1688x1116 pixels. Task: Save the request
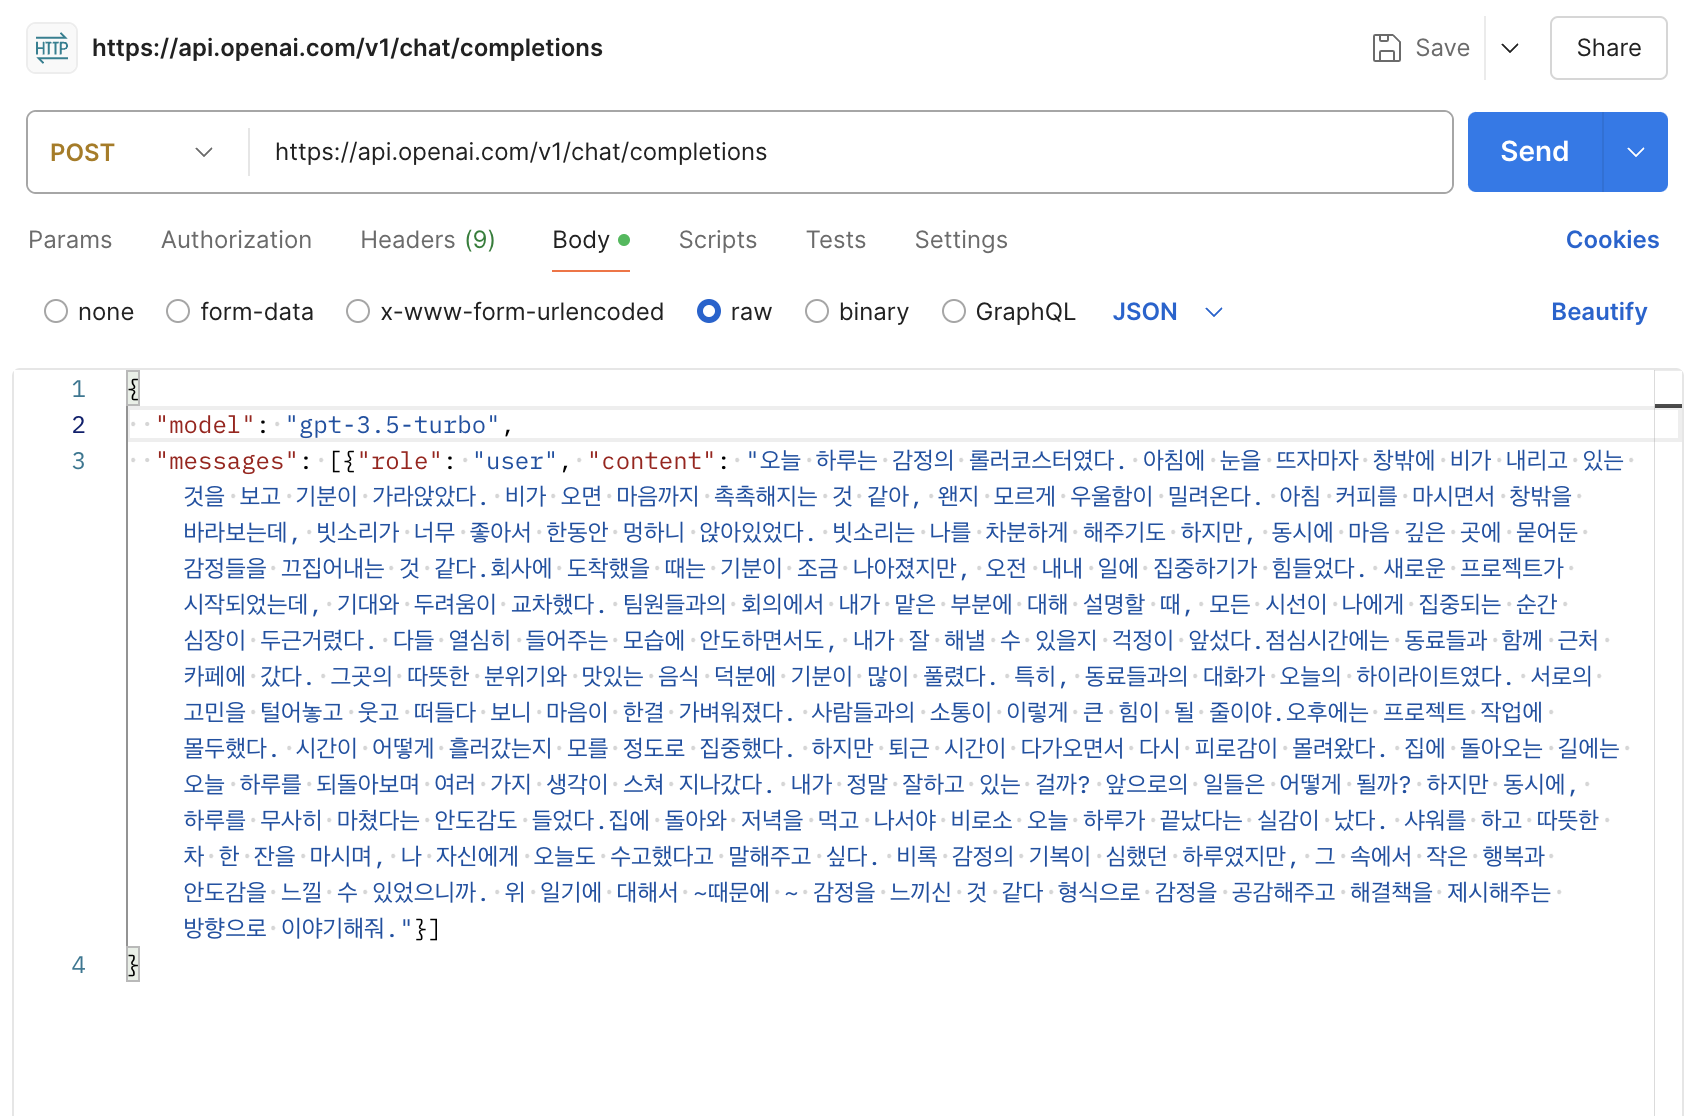click(1421, 48)
